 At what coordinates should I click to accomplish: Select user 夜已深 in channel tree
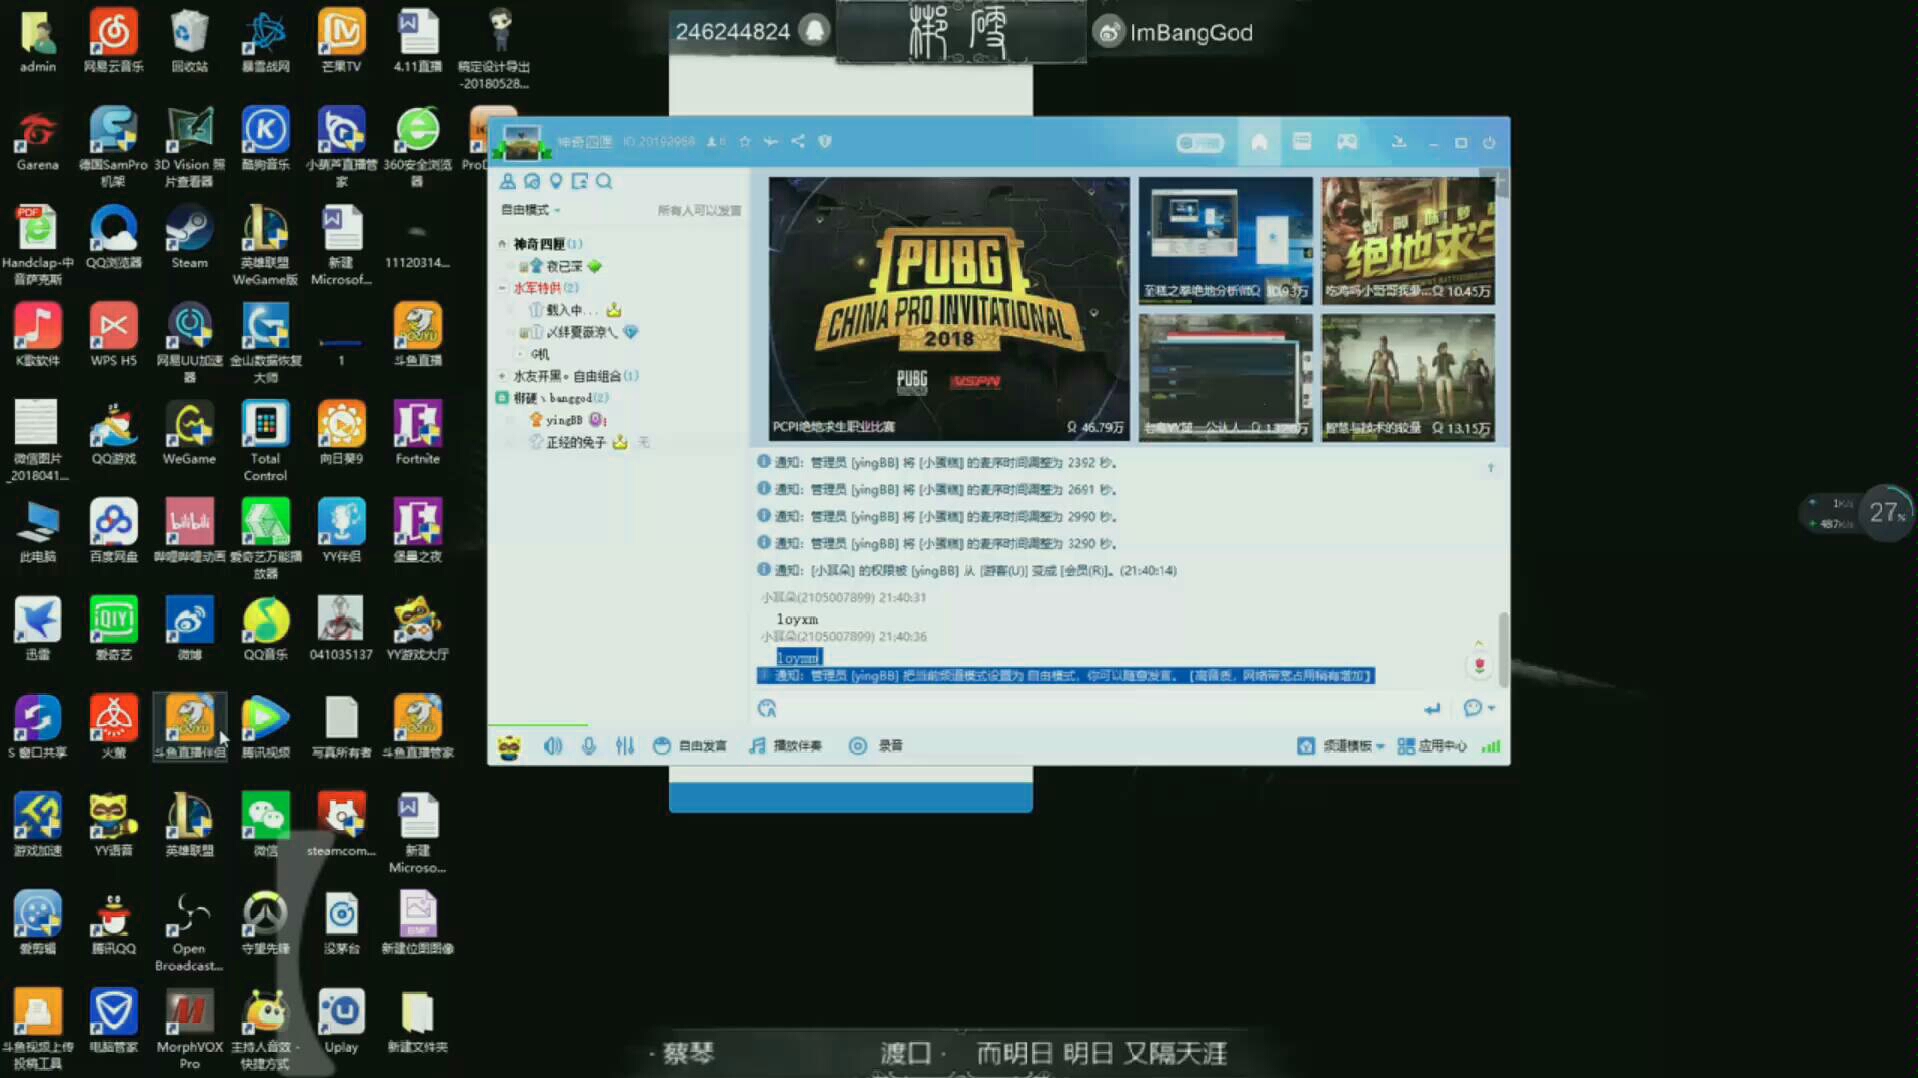(x=563, y=266)
